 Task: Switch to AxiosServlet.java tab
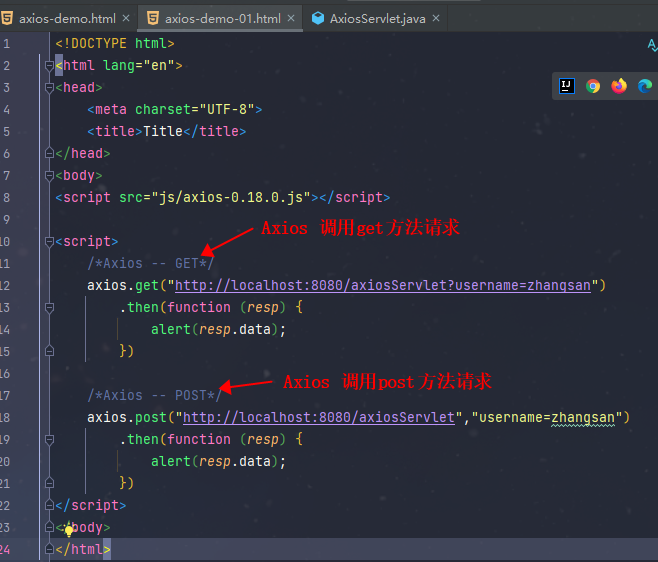point(377,18)
